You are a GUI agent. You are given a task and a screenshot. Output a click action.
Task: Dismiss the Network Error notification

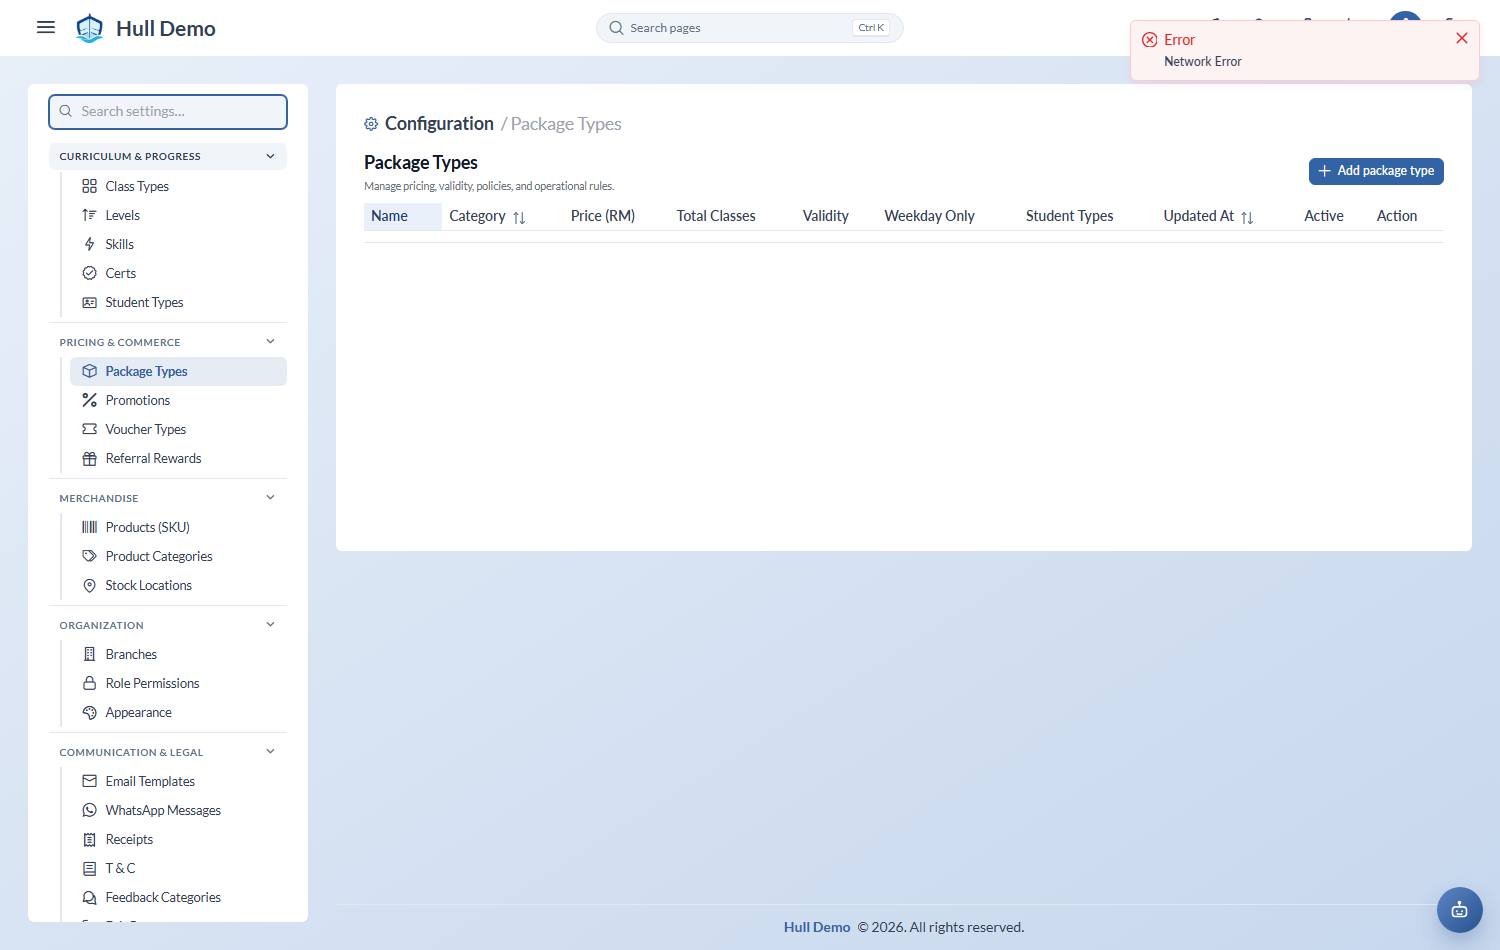coord(1462,38)
